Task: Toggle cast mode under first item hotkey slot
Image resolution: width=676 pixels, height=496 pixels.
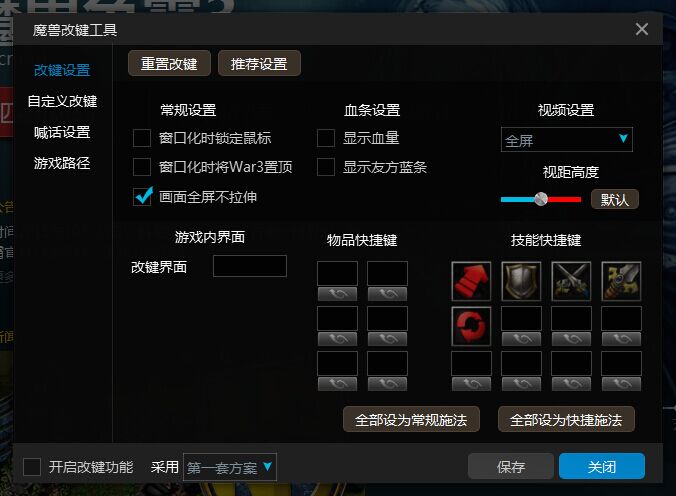Action: [337, 294]
